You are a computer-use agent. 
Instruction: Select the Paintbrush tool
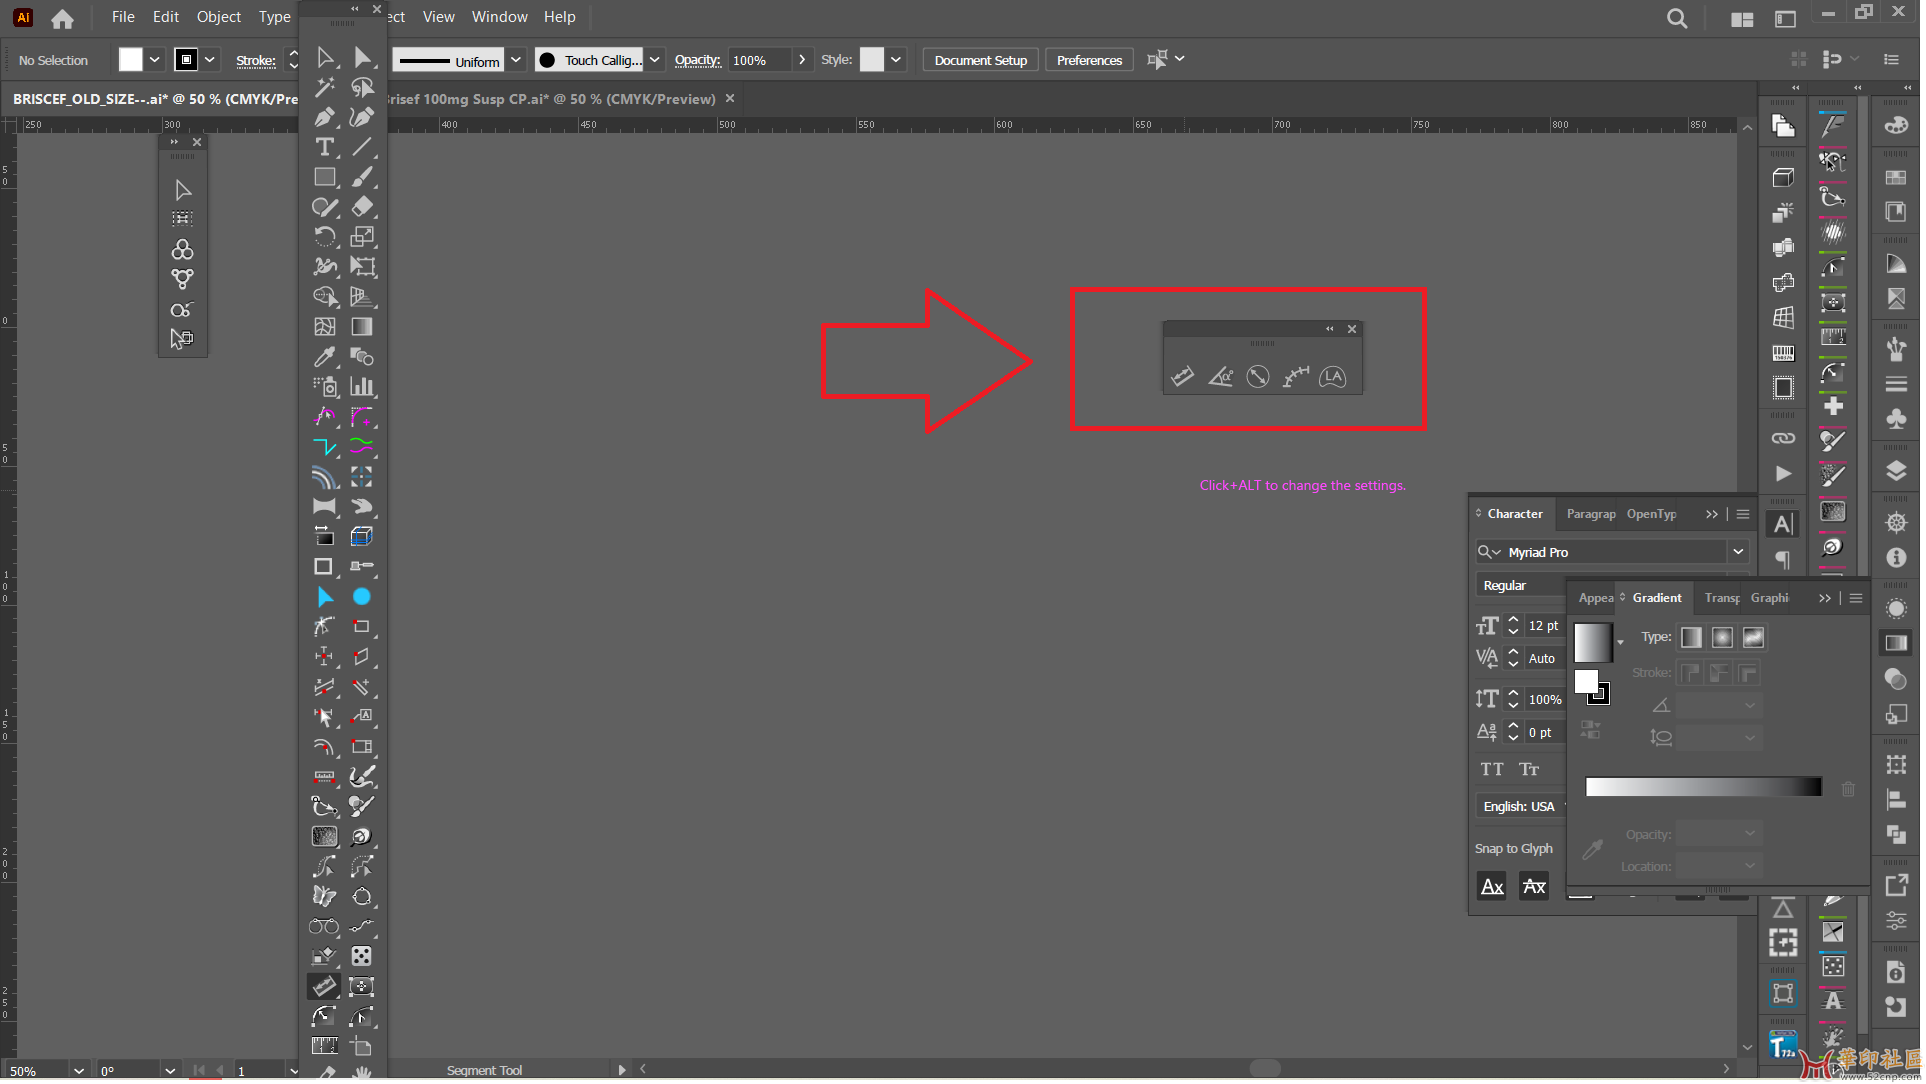coord(363,178)
